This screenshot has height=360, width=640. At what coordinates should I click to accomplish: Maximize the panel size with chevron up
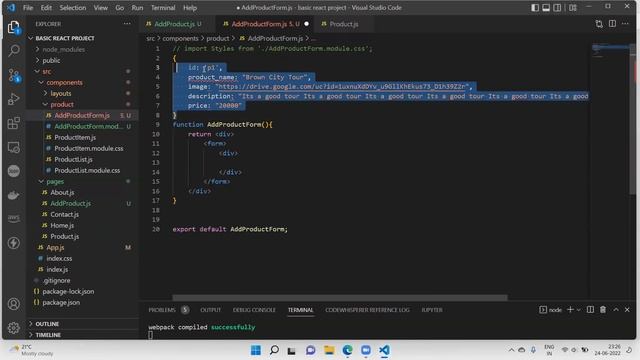(x=616, y=310)
